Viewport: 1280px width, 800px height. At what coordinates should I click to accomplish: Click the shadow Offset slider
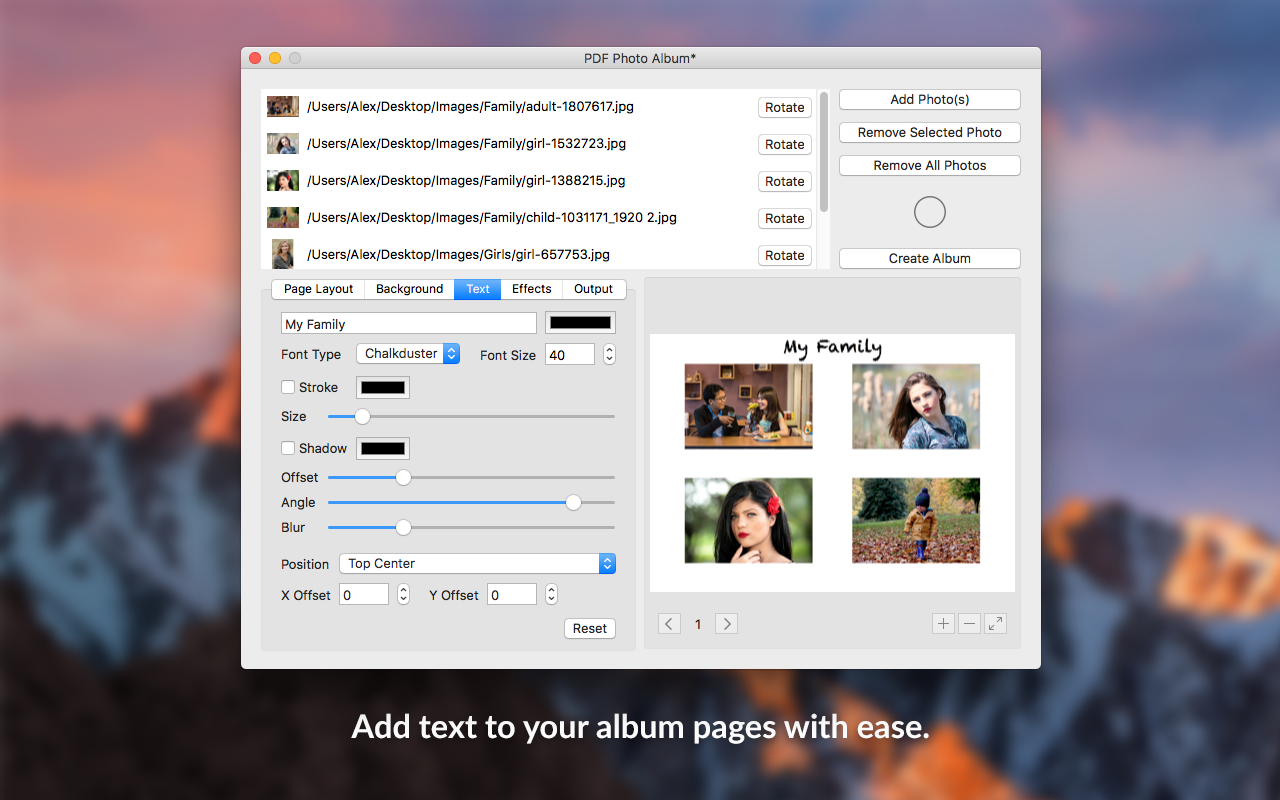471,477
